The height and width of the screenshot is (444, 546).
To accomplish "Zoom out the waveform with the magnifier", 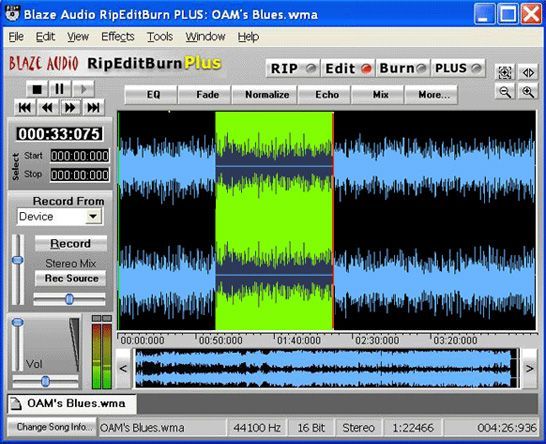I will (x=505, y=92).
